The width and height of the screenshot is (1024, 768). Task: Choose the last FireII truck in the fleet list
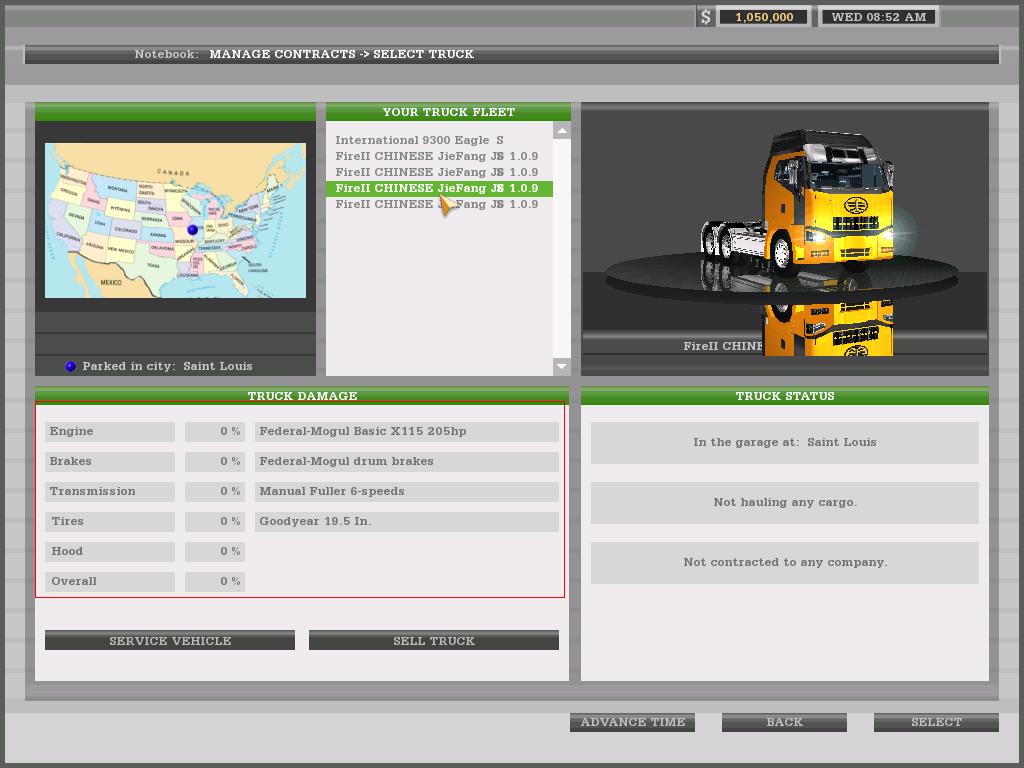436,204
